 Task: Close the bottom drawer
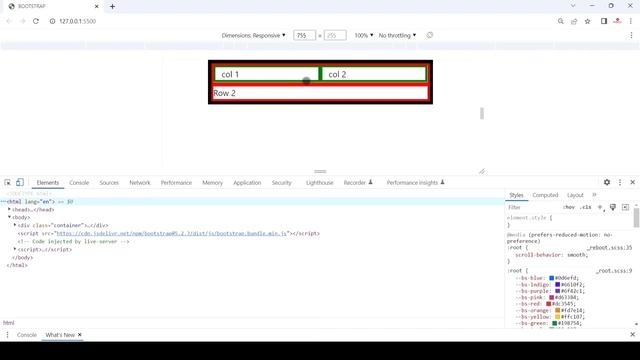[633, 334]
